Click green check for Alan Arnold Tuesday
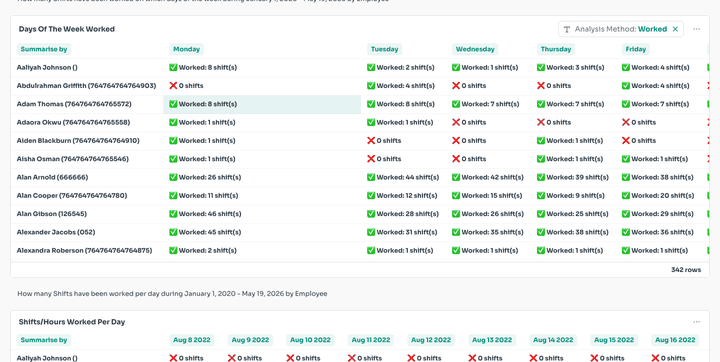The width and height of the screenshot is (720, 362). [371, 177]
